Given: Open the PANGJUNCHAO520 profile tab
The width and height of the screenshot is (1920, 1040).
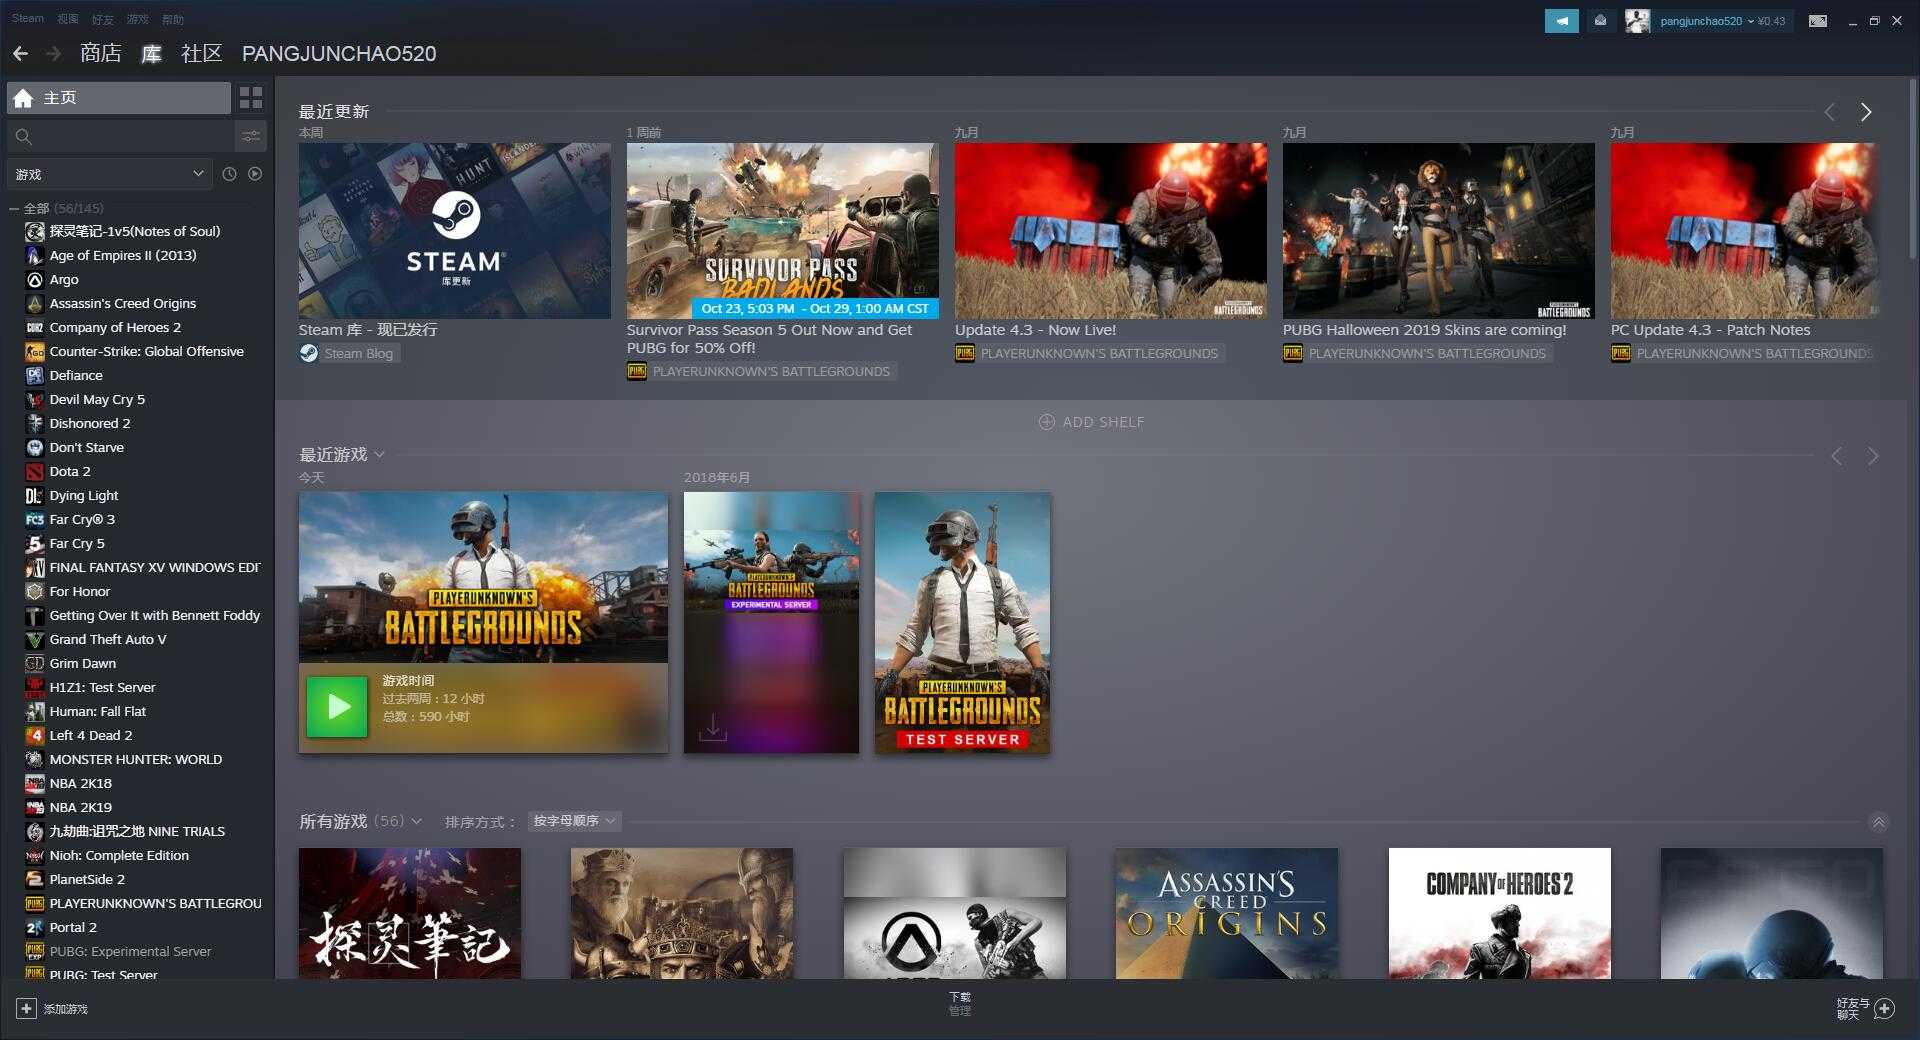Looking at the screenshot, I should tap(339, 54).
